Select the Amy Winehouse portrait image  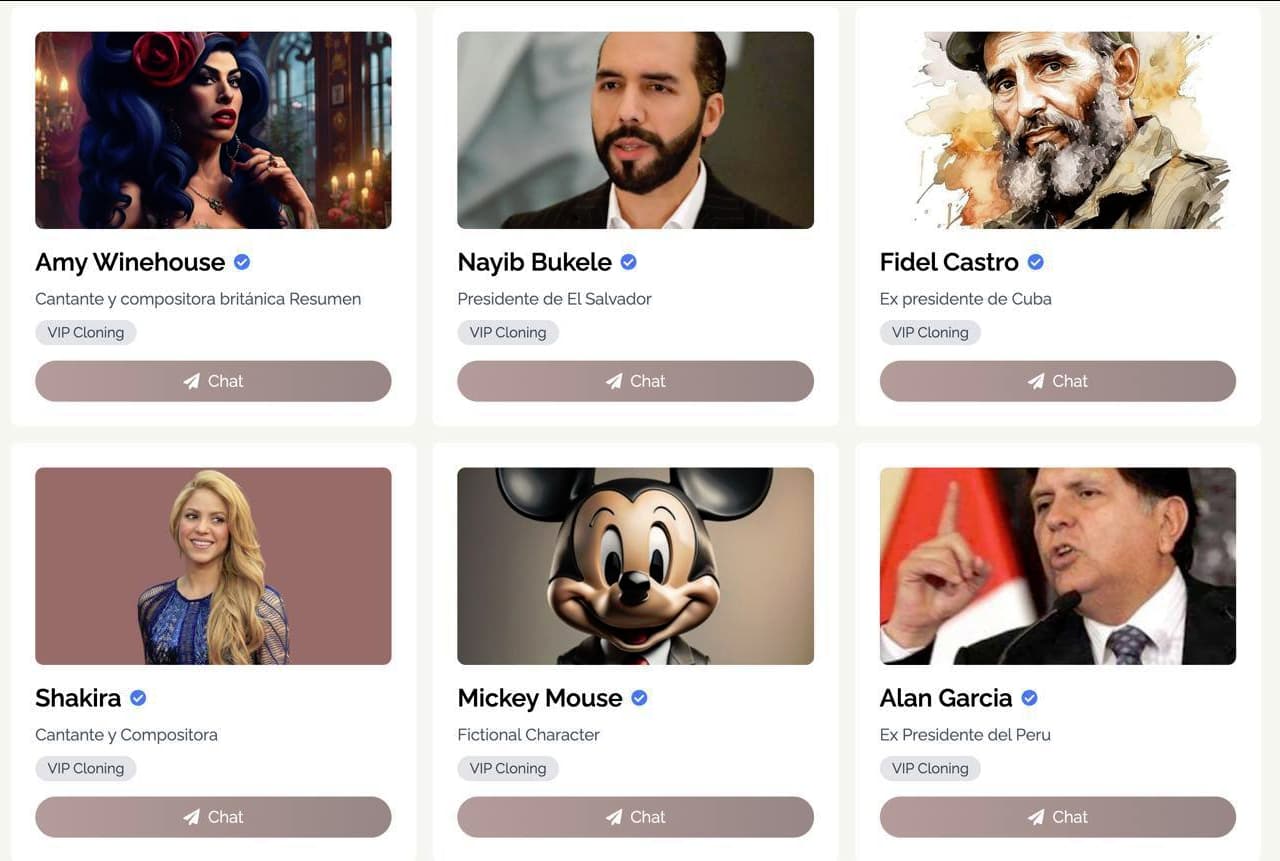tap(213, 130)
